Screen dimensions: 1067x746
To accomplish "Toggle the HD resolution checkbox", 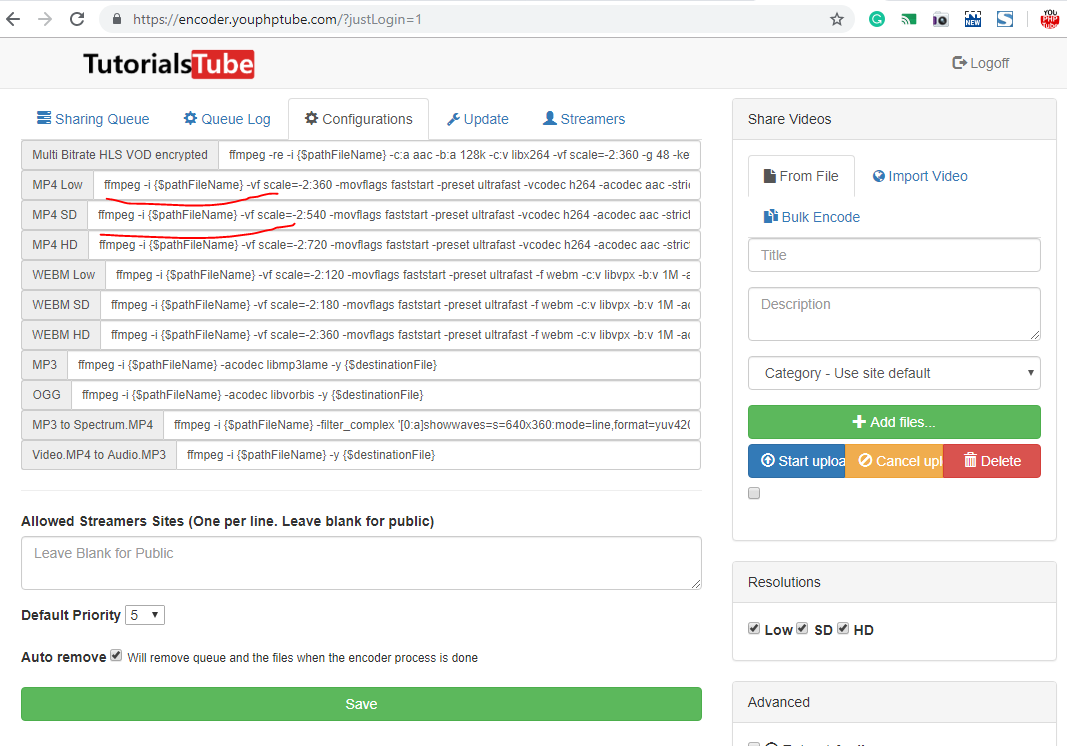I will click(x=843, y=628).
